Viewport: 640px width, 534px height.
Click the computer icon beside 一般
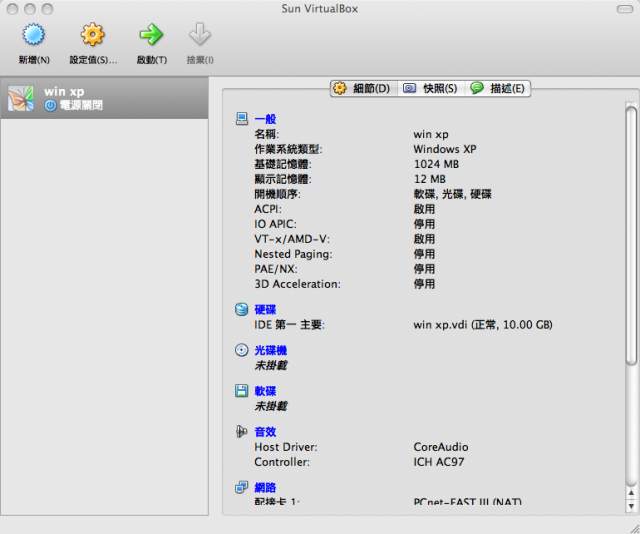(242, 119)
